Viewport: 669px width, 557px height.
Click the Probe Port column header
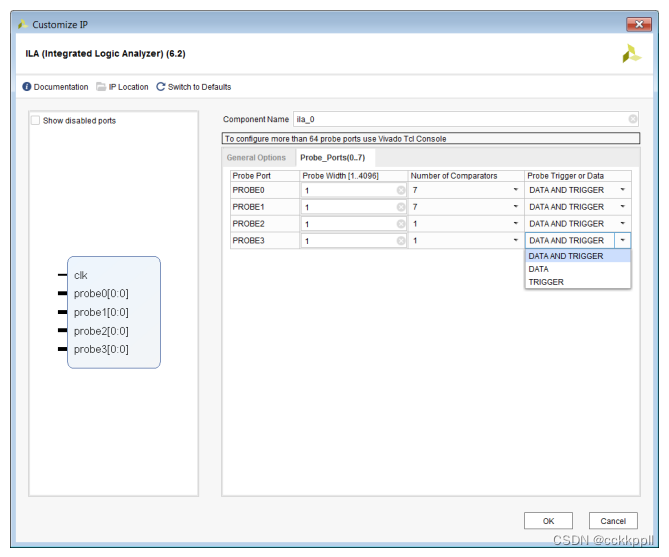click(265, 176)
